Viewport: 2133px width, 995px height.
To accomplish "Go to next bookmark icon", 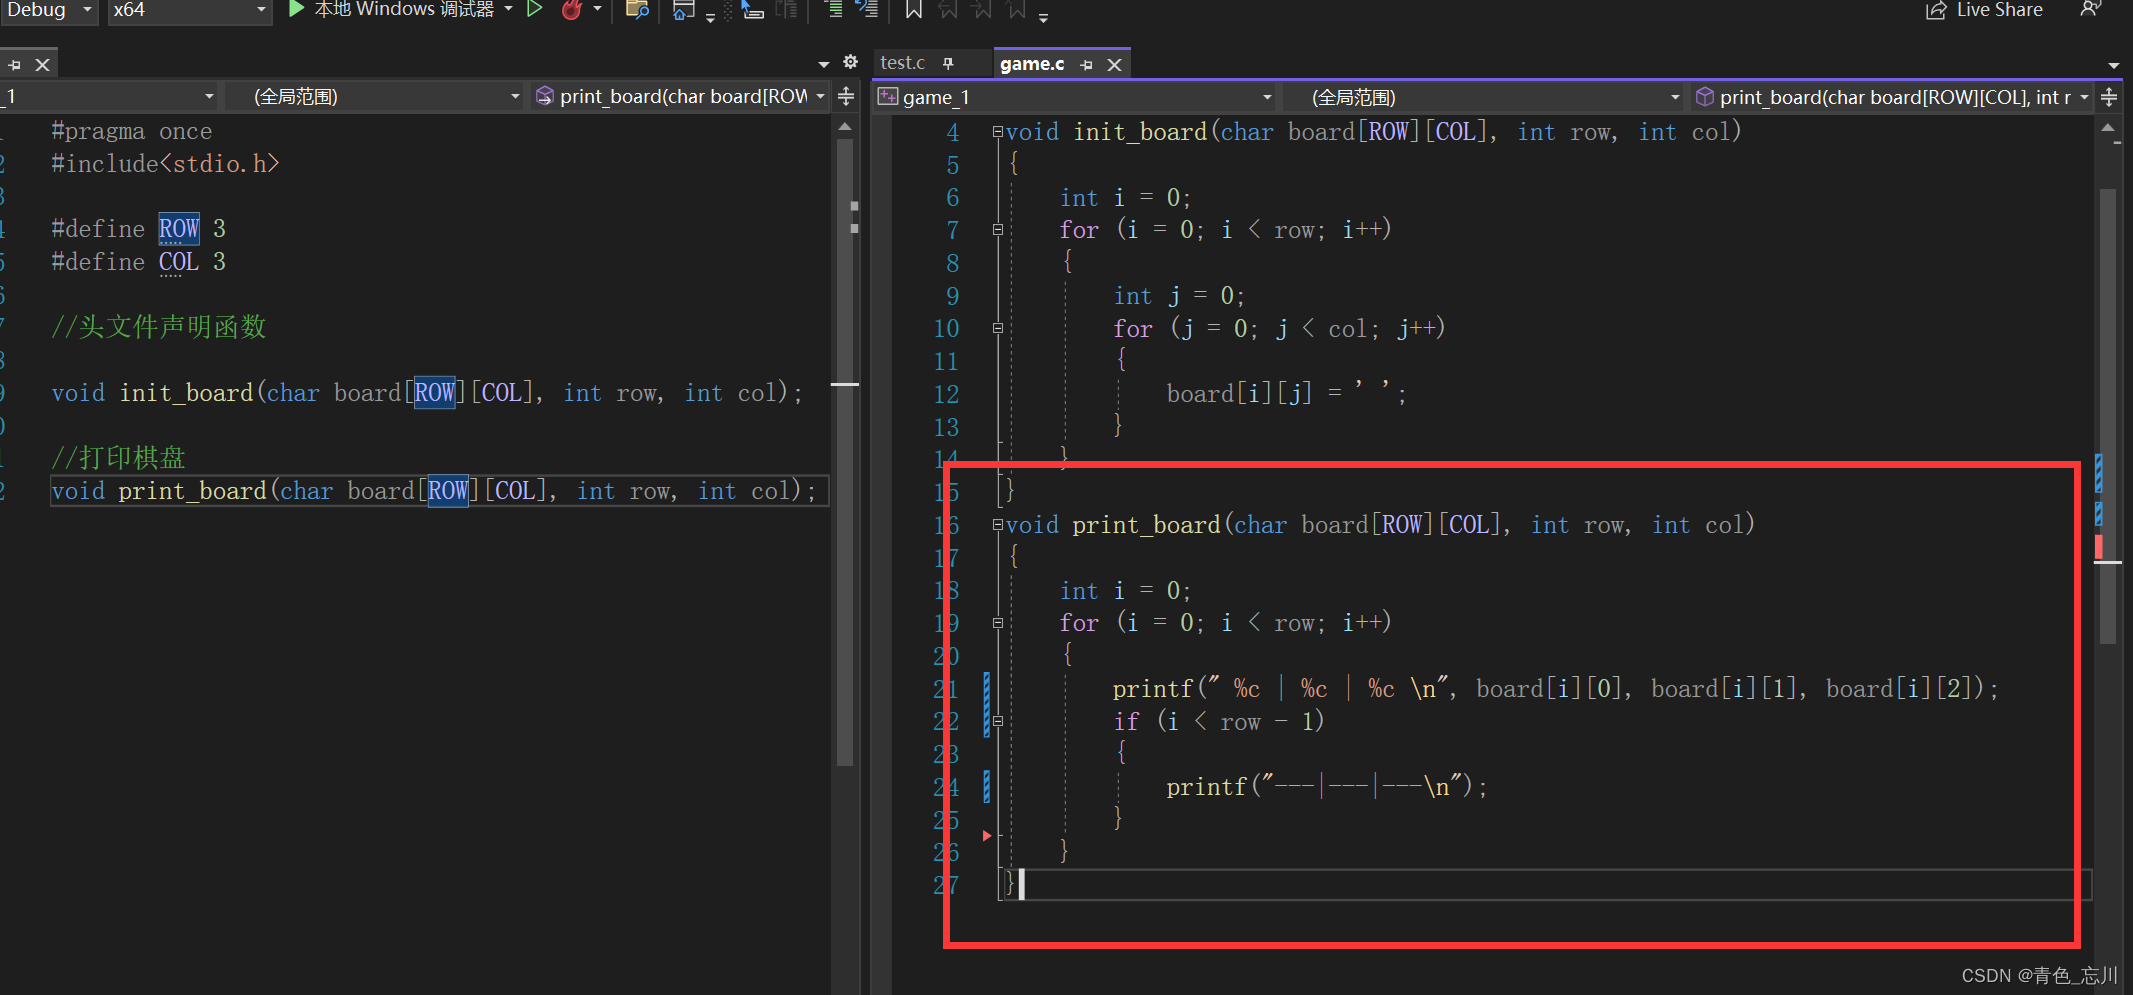I will click(x=982, y=10).
